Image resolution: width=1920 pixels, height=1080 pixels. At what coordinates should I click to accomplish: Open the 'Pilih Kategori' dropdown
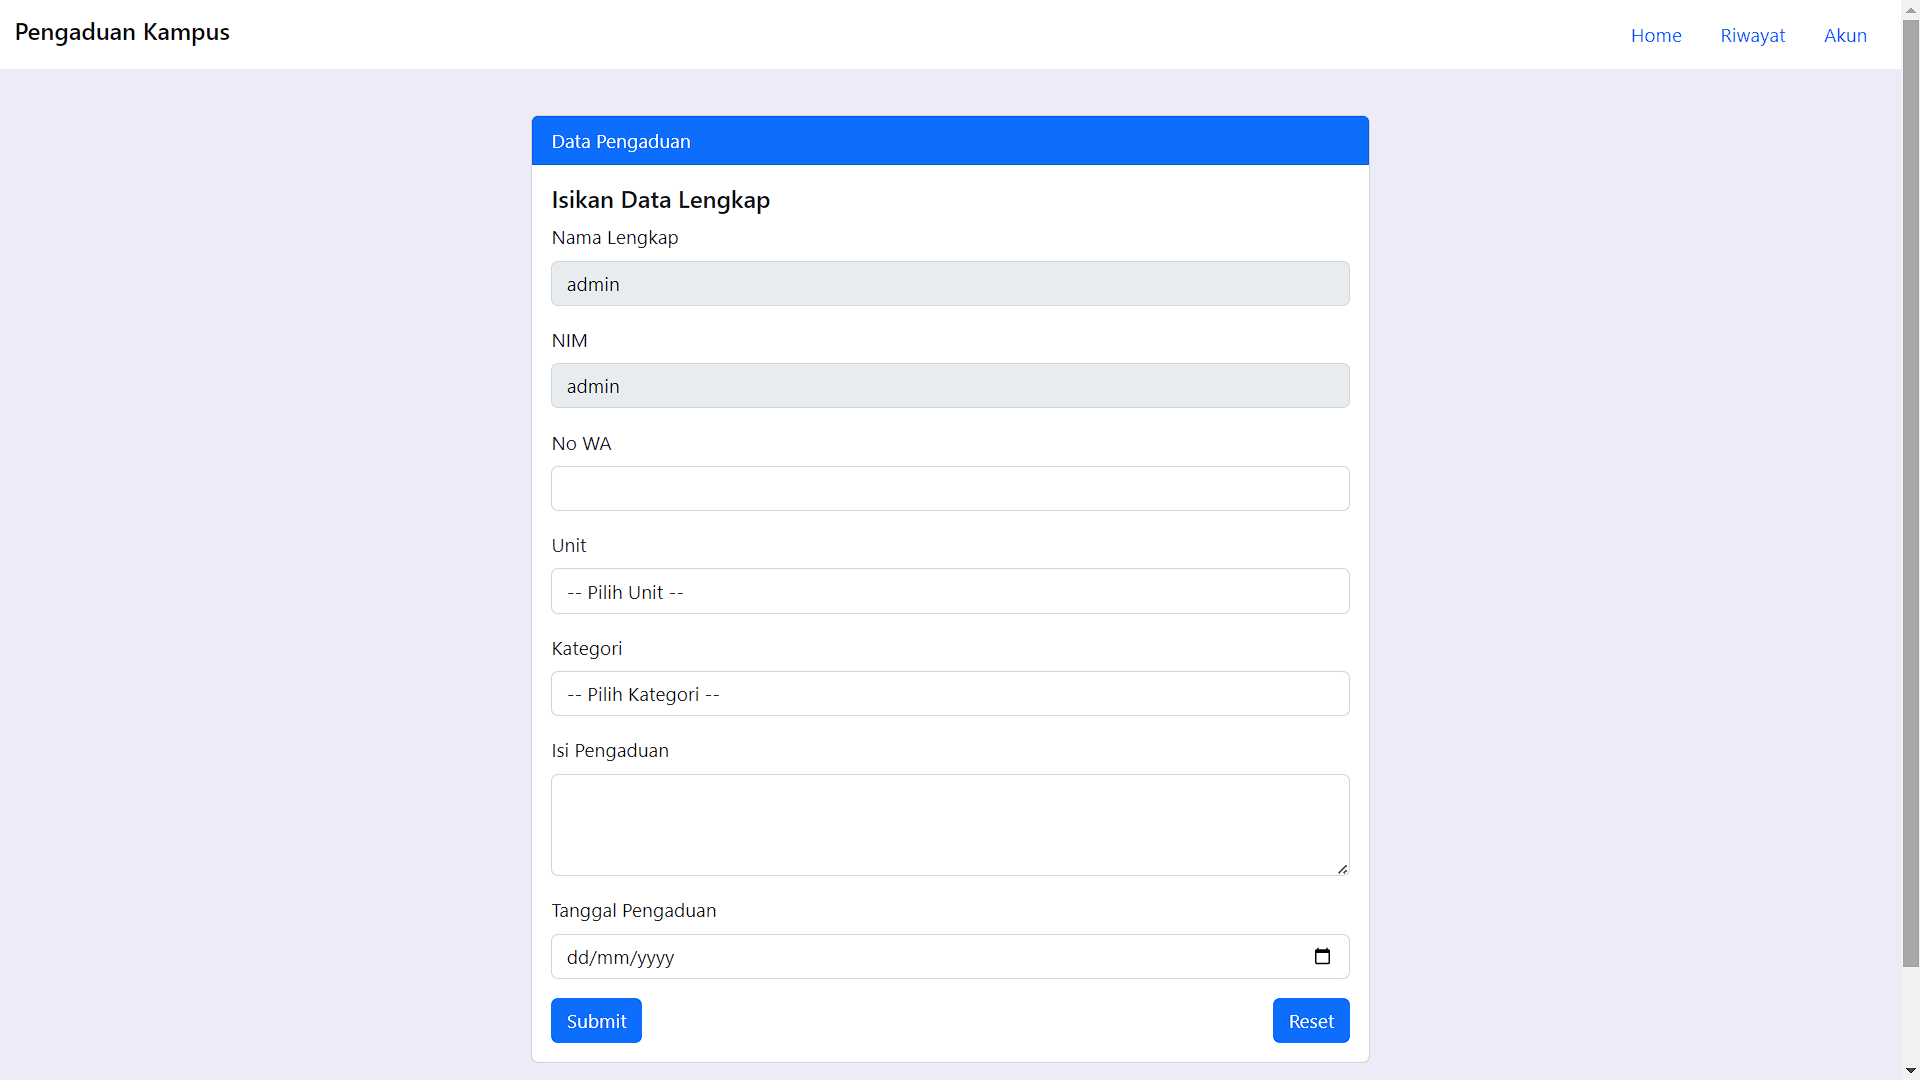(x=949, y=693)
